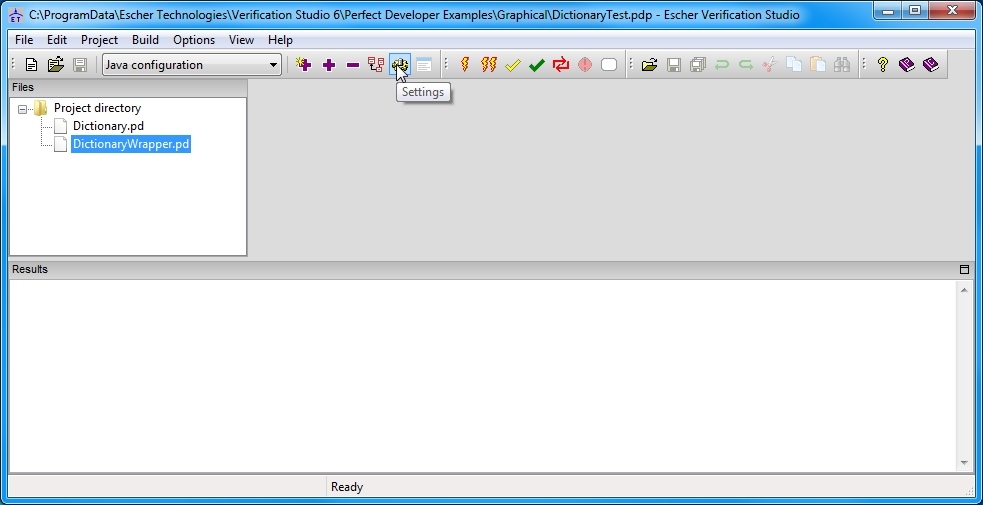Viewport: 983px width, 505px height.
Task: Click the grayed scissors cut icon
Action: (x=770, y=65)
